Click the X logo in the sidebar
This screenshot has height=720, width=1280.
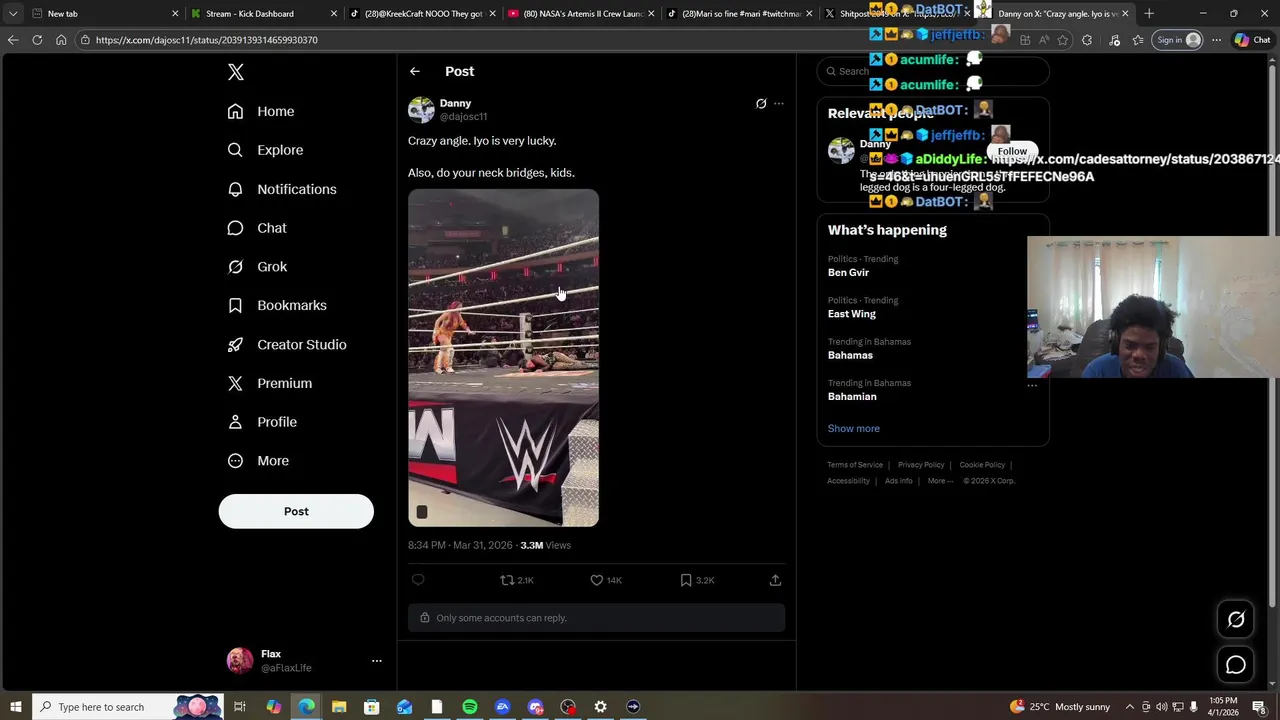tap(236, 72)
